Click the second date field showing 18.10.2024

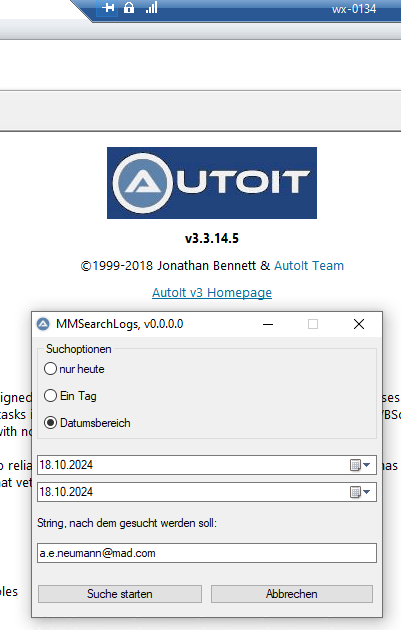[x=207, y=492]
